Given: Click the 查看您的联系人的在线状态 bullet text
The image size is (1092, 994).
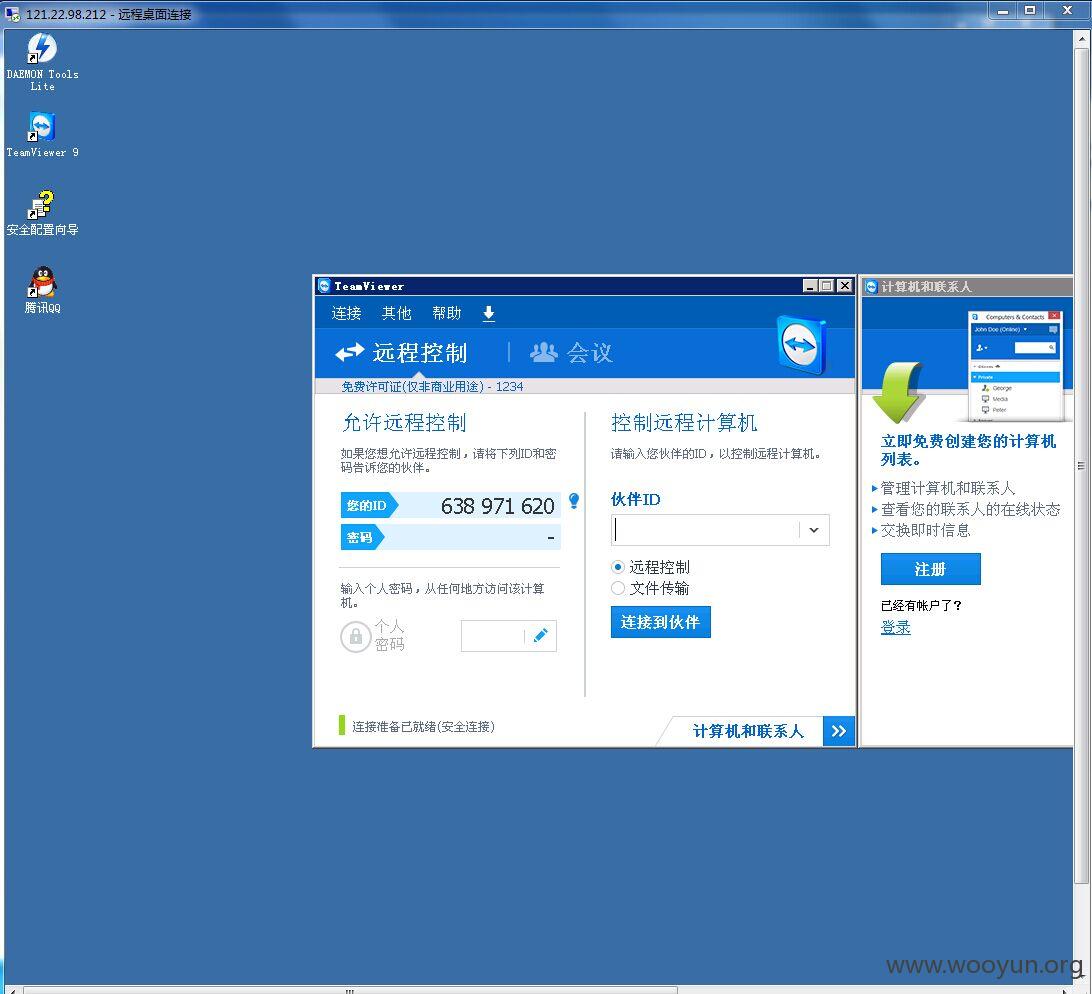Looking at the screenshot, I should coord(970,509).
